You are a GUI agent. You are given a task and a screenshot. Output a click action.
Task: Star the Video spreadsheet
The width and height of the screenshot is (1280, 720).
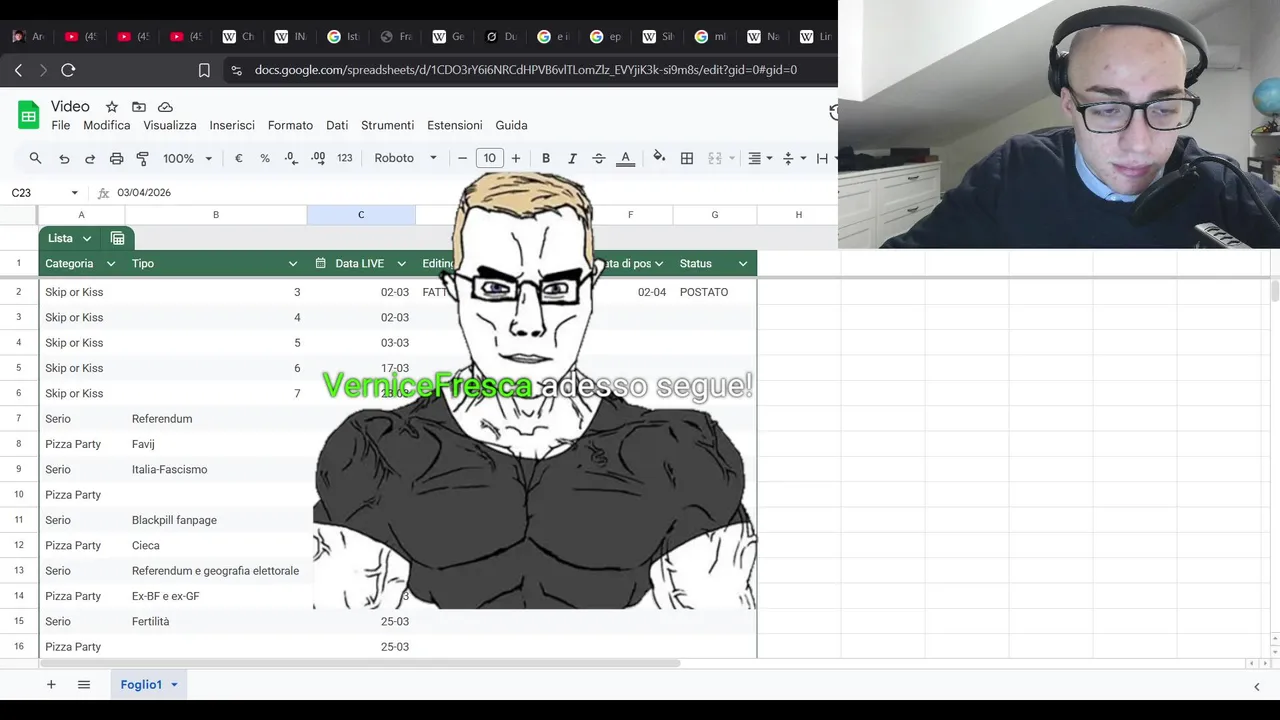click(112, 107)
